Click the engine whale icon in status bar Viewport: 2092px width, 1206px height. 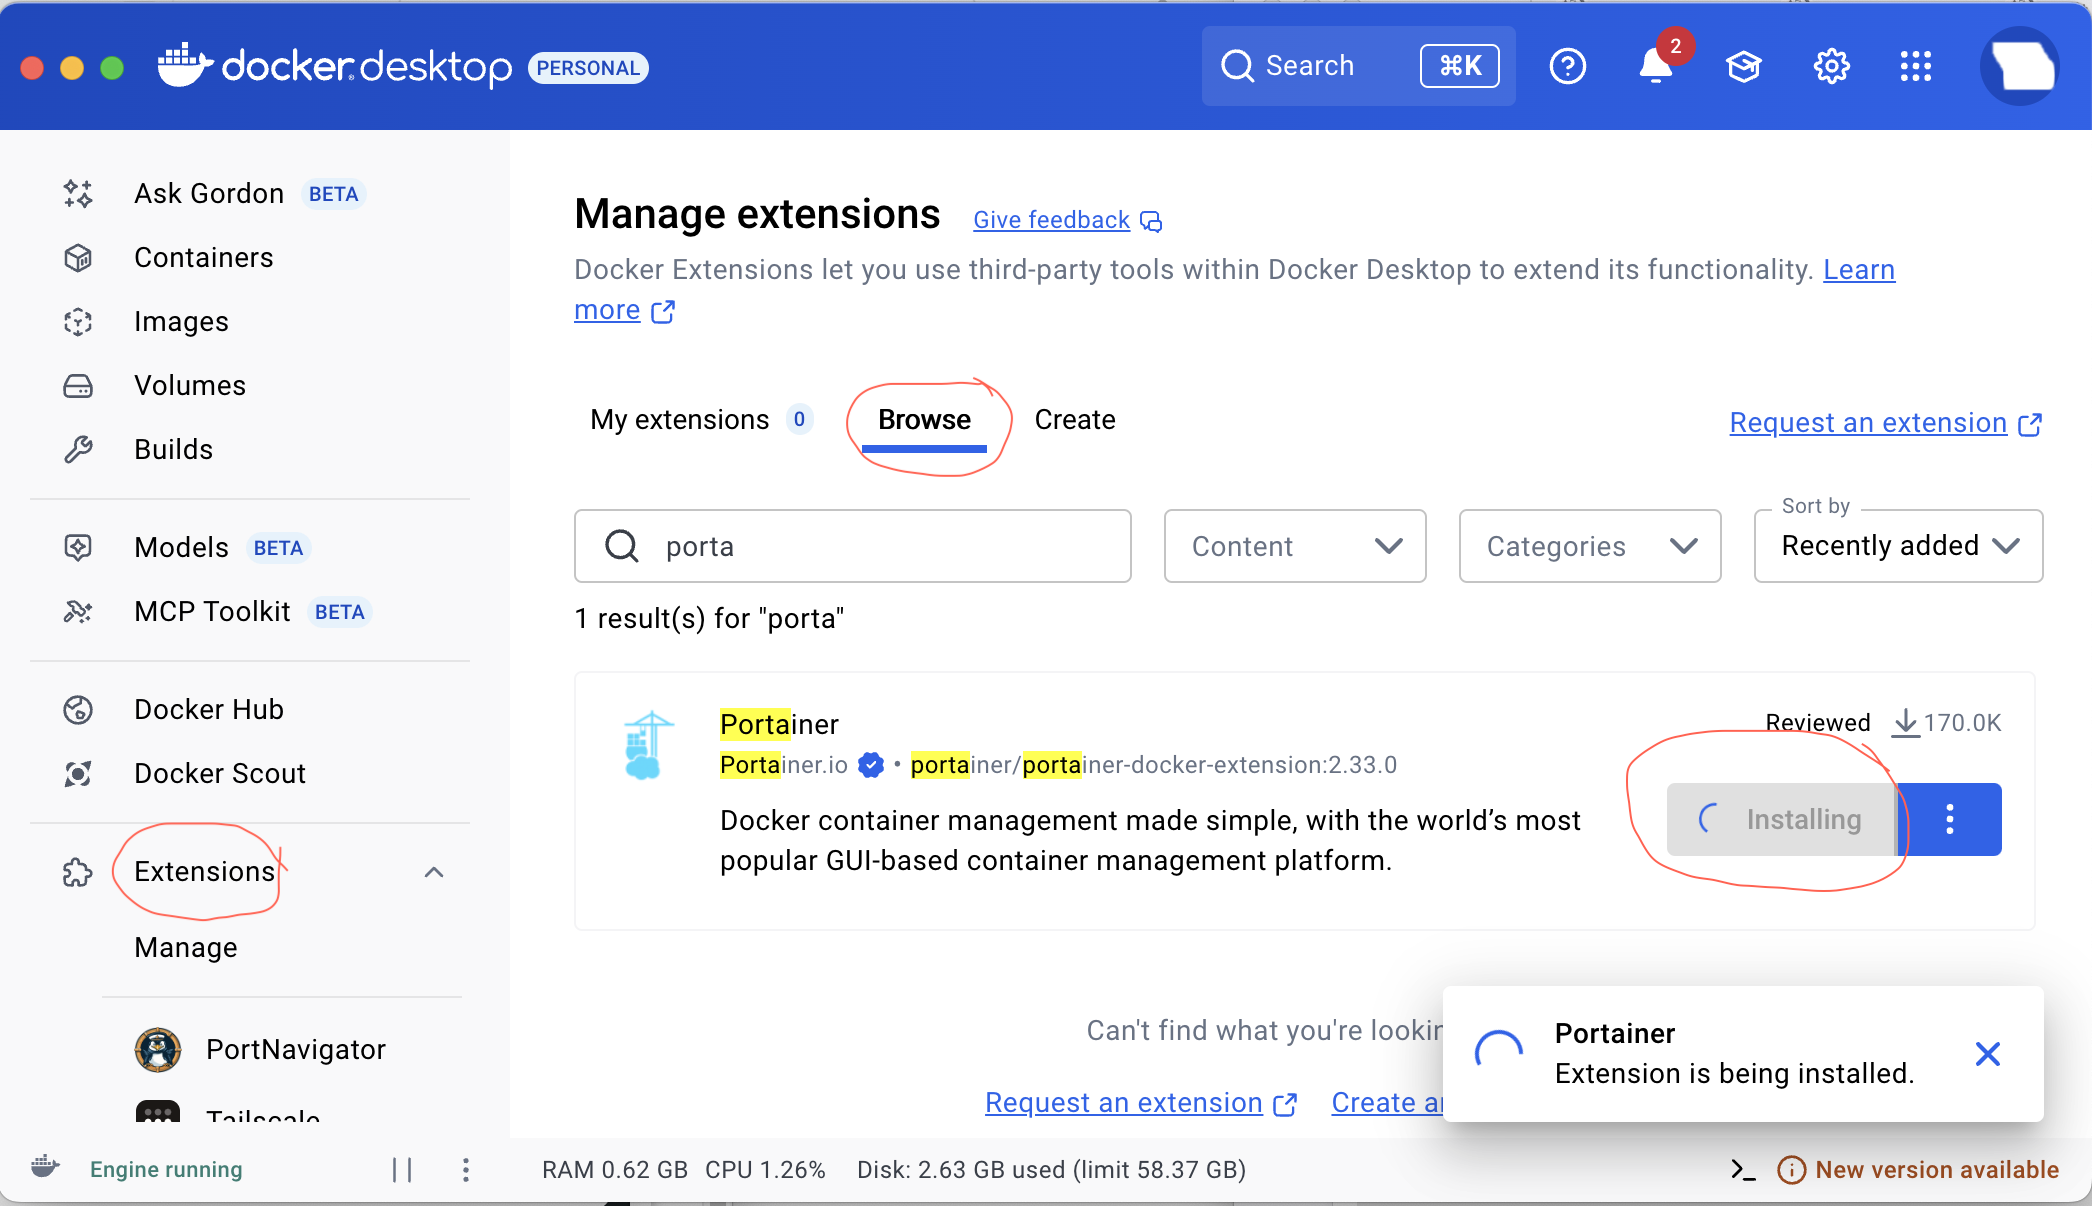point(44,1167)
